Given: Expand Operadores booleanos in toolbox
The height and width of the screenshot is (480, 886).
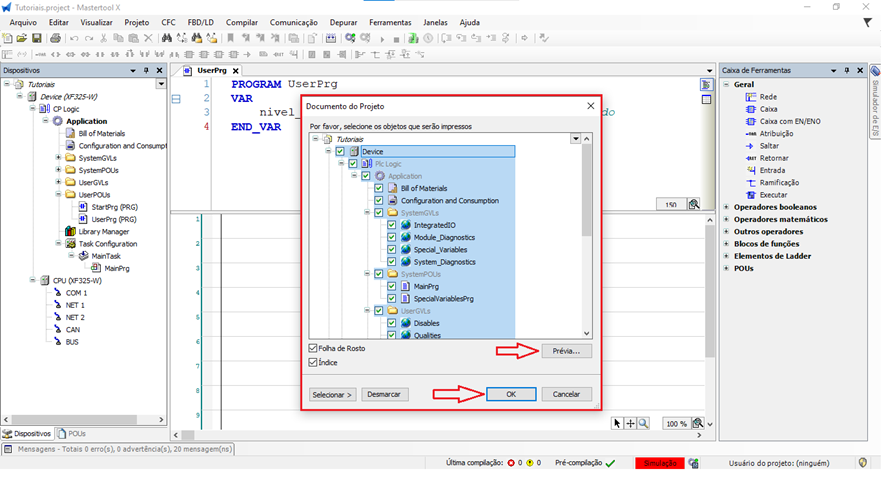Looking at the screenshot, I should pos(726,207).
